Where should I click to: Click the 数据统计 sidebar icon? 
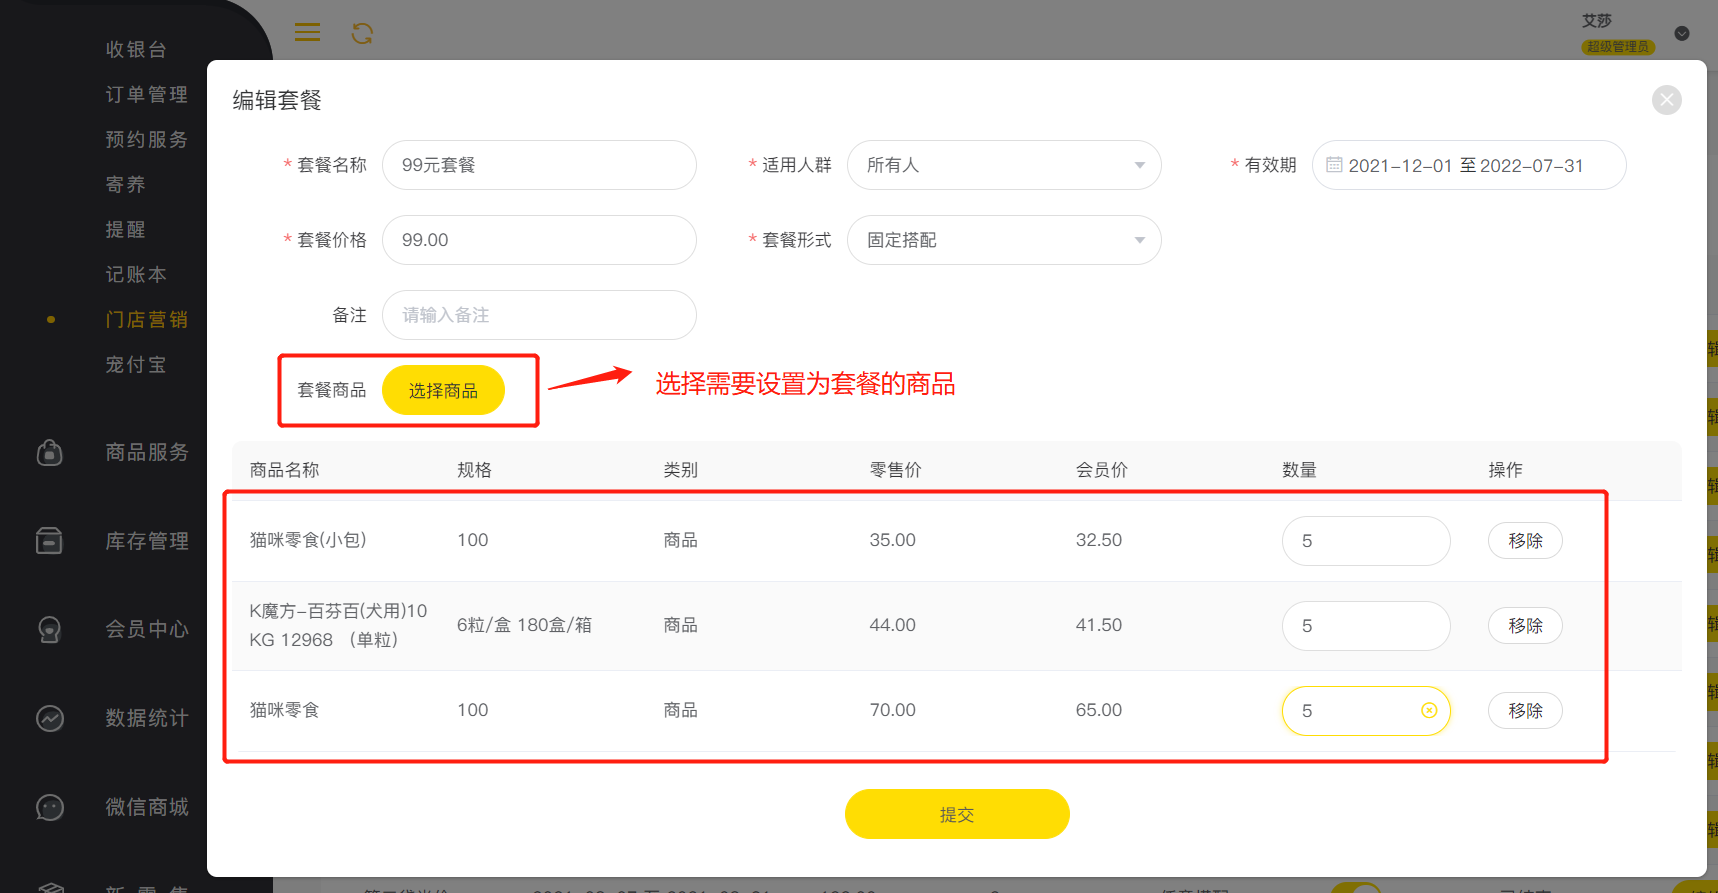pyautogui.click(x=50, y=718)
